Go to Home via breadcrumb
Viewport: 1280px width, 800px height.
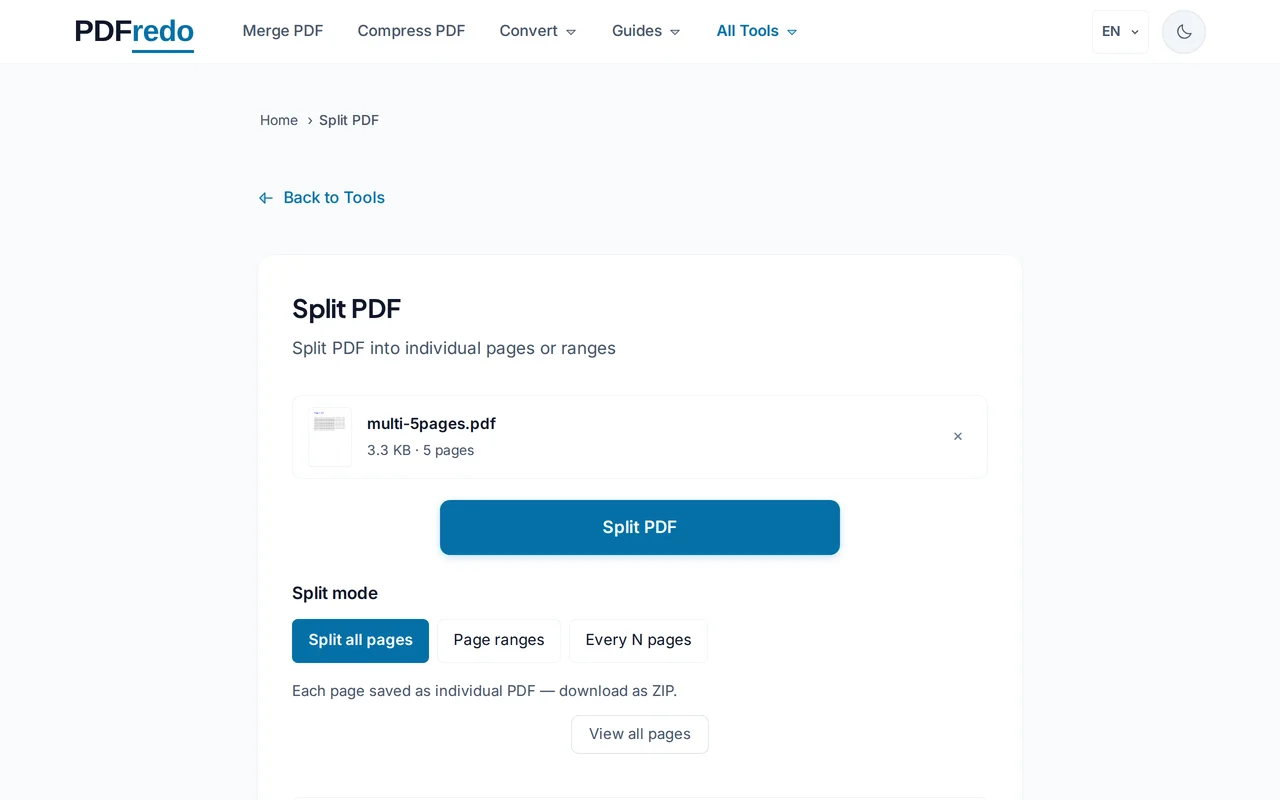pyautogui.click(x=279, y=120)
